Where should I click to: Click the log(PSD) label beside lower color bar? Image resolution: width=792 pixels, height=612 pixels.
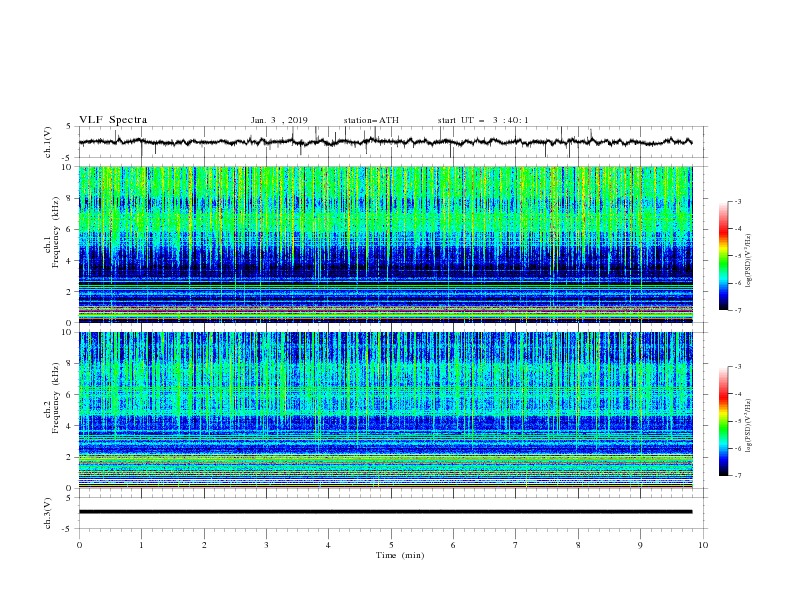pos(748,426)
